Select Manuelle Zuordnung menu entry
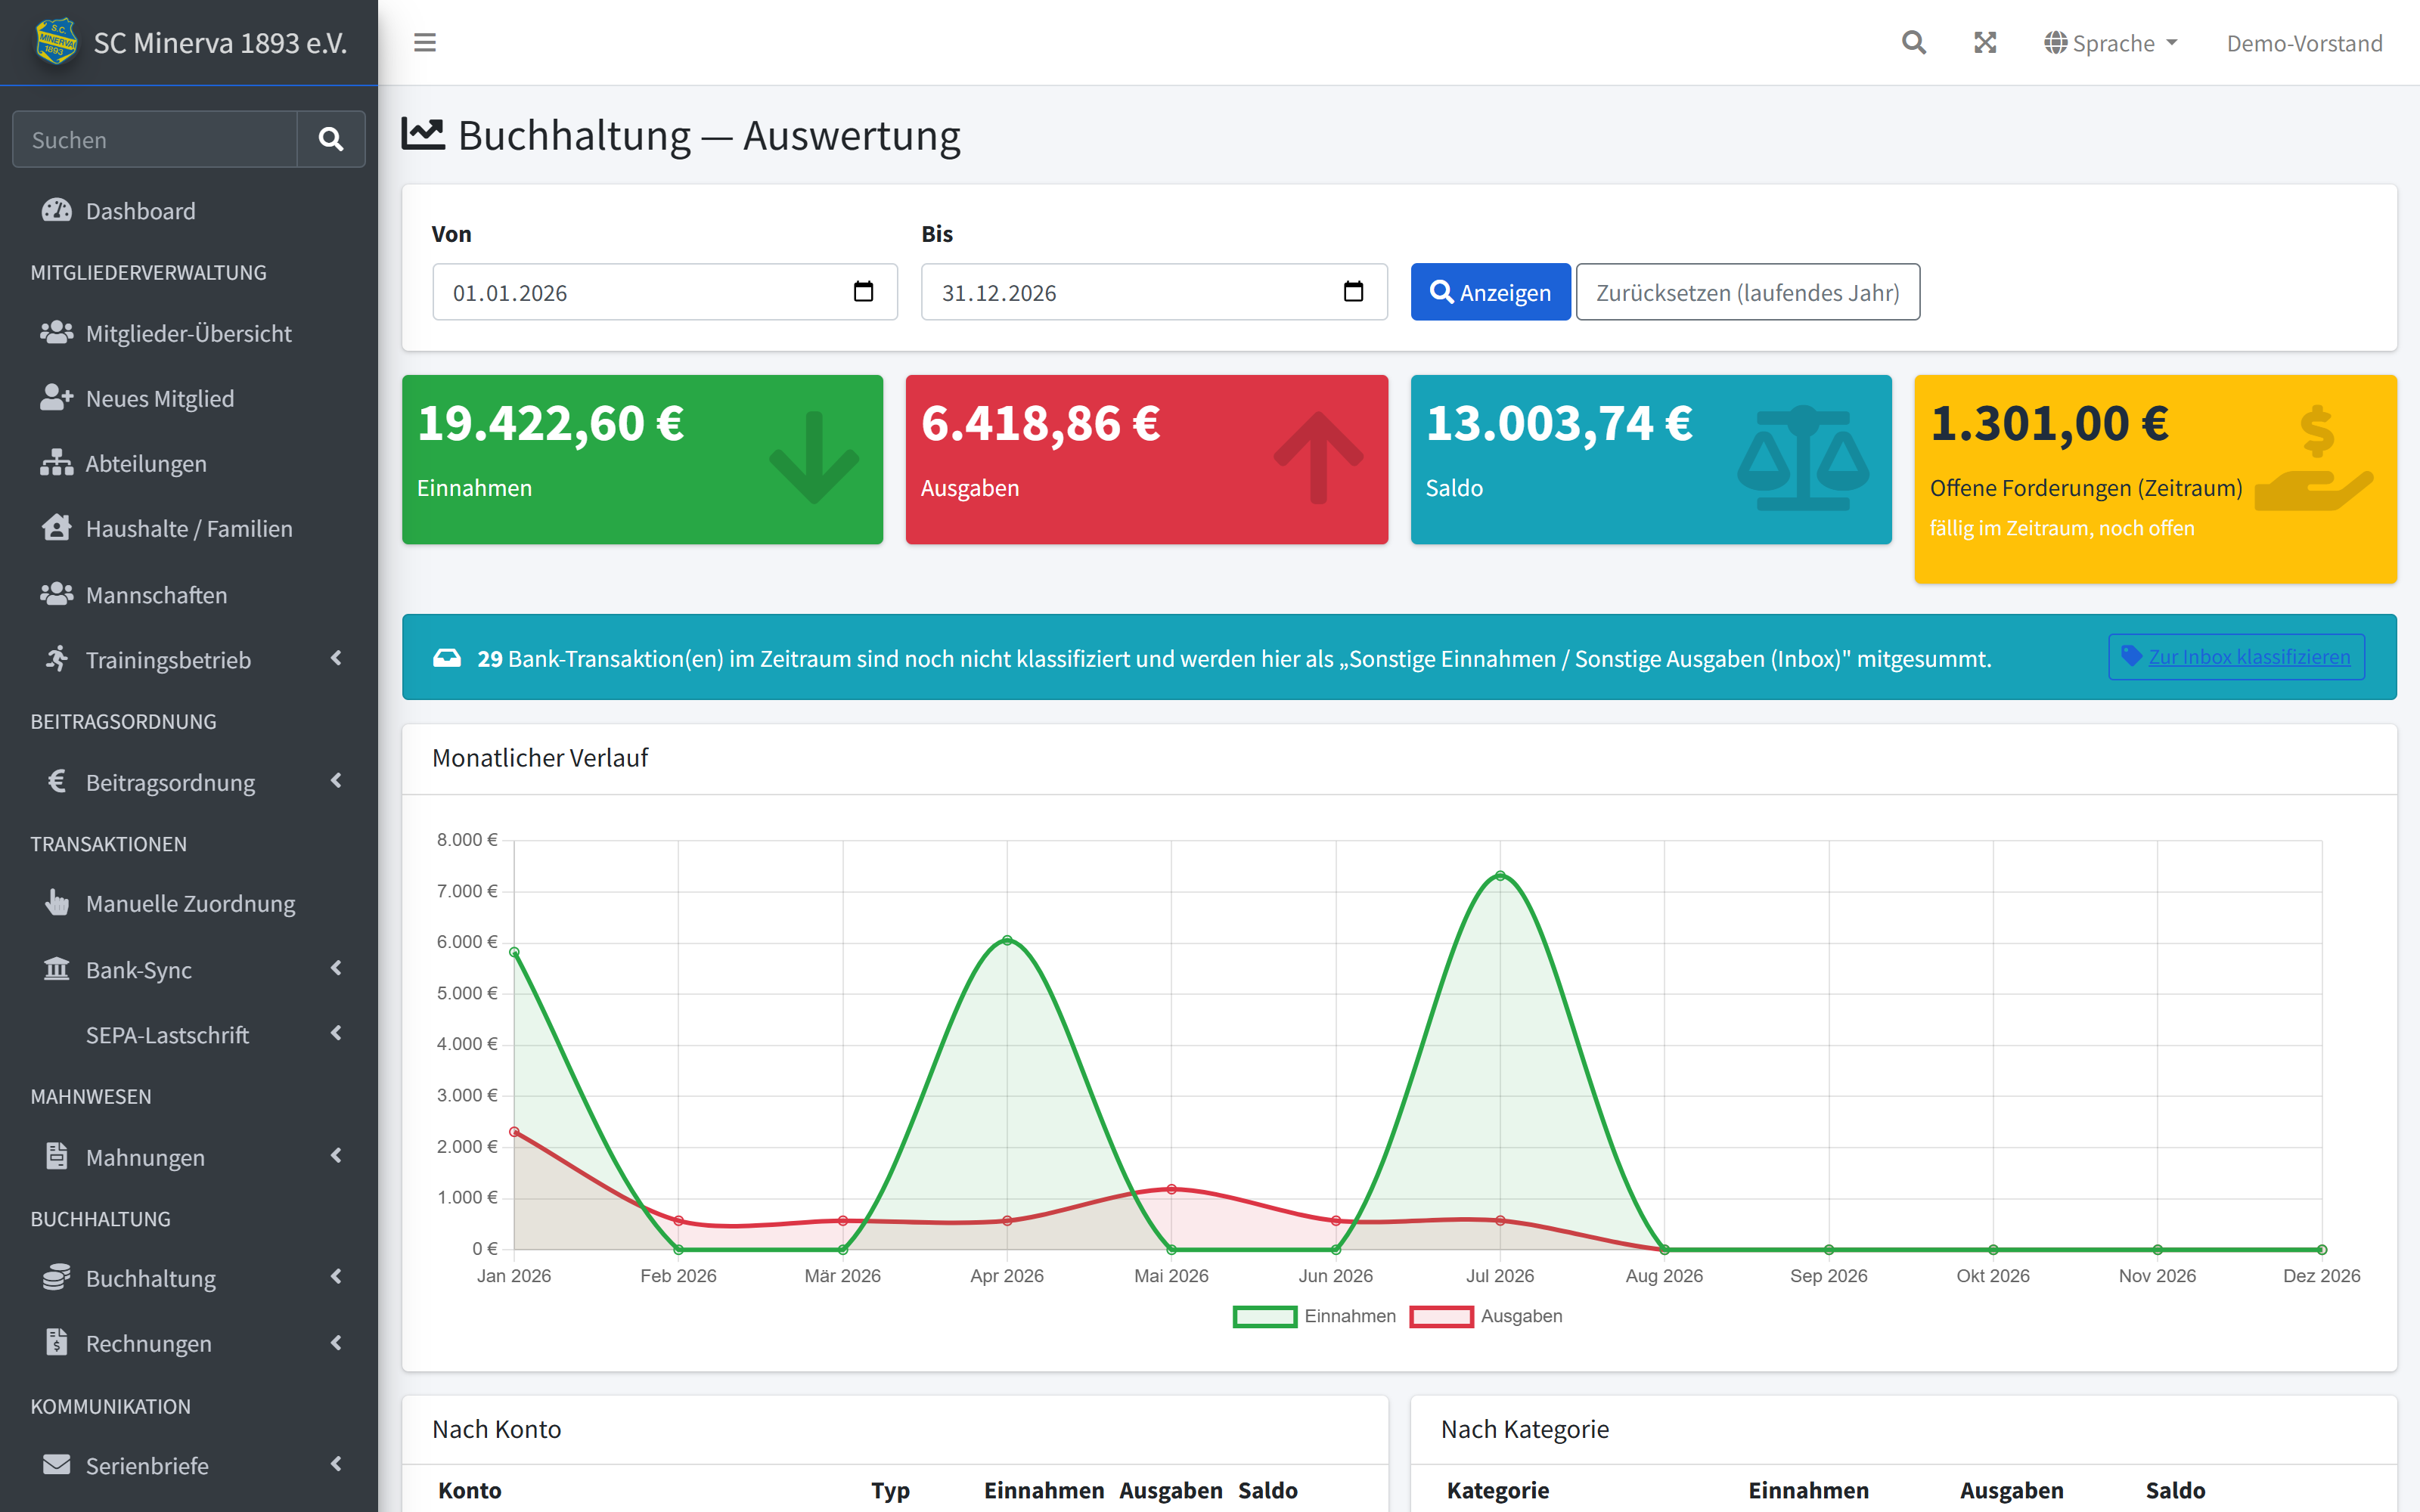 tap(189, 903)
